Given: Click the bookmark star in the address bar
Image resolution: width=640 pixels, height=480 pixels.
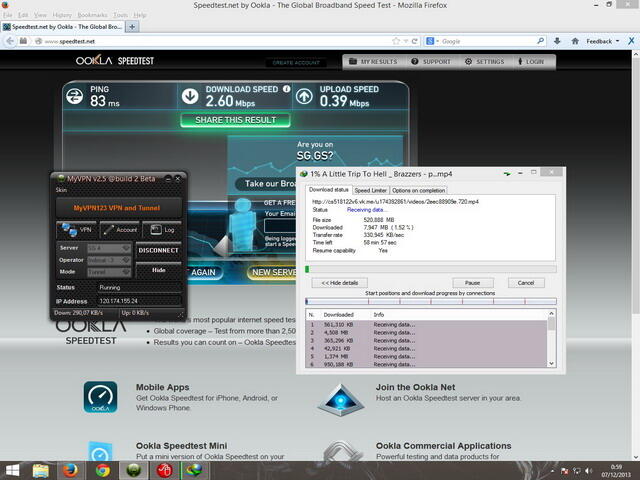Looking at the screenshot, I should pyautogui.click(x=396, y=41).
